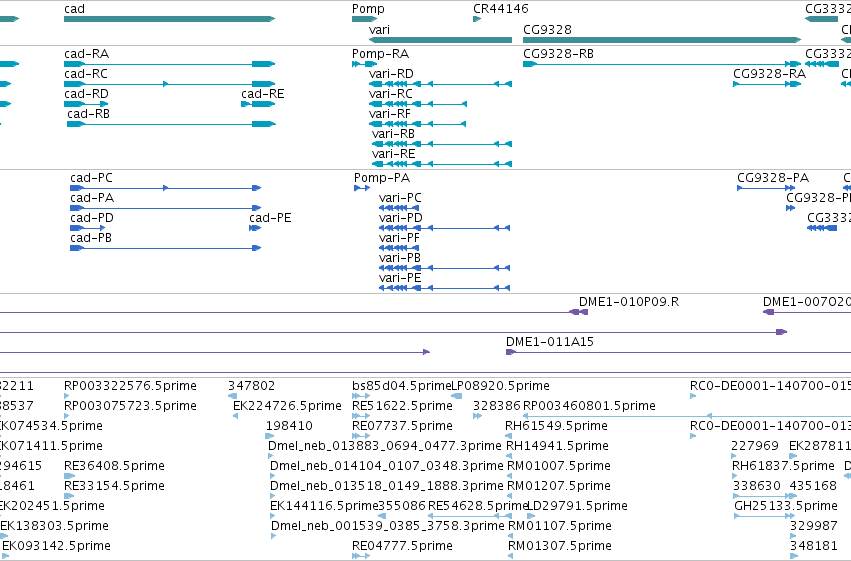Screen dimensions: 851x561
Task: Select EST Dmel_neb_001539_0385_3758.3prime
Action: (x=274, y=537)
